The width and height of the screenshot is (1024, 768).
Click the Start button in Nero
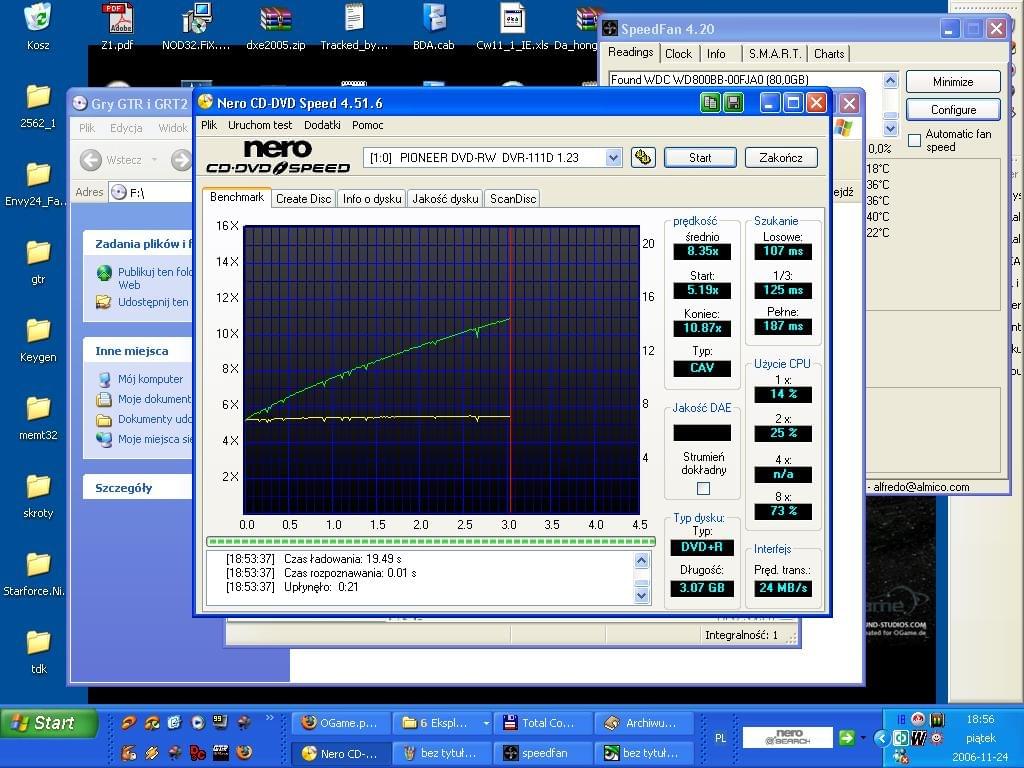point(700,157)
